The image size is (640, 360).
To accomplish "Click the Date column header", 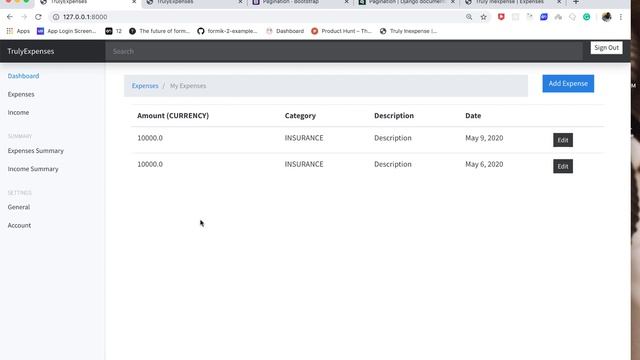I will tap(473, 116).
